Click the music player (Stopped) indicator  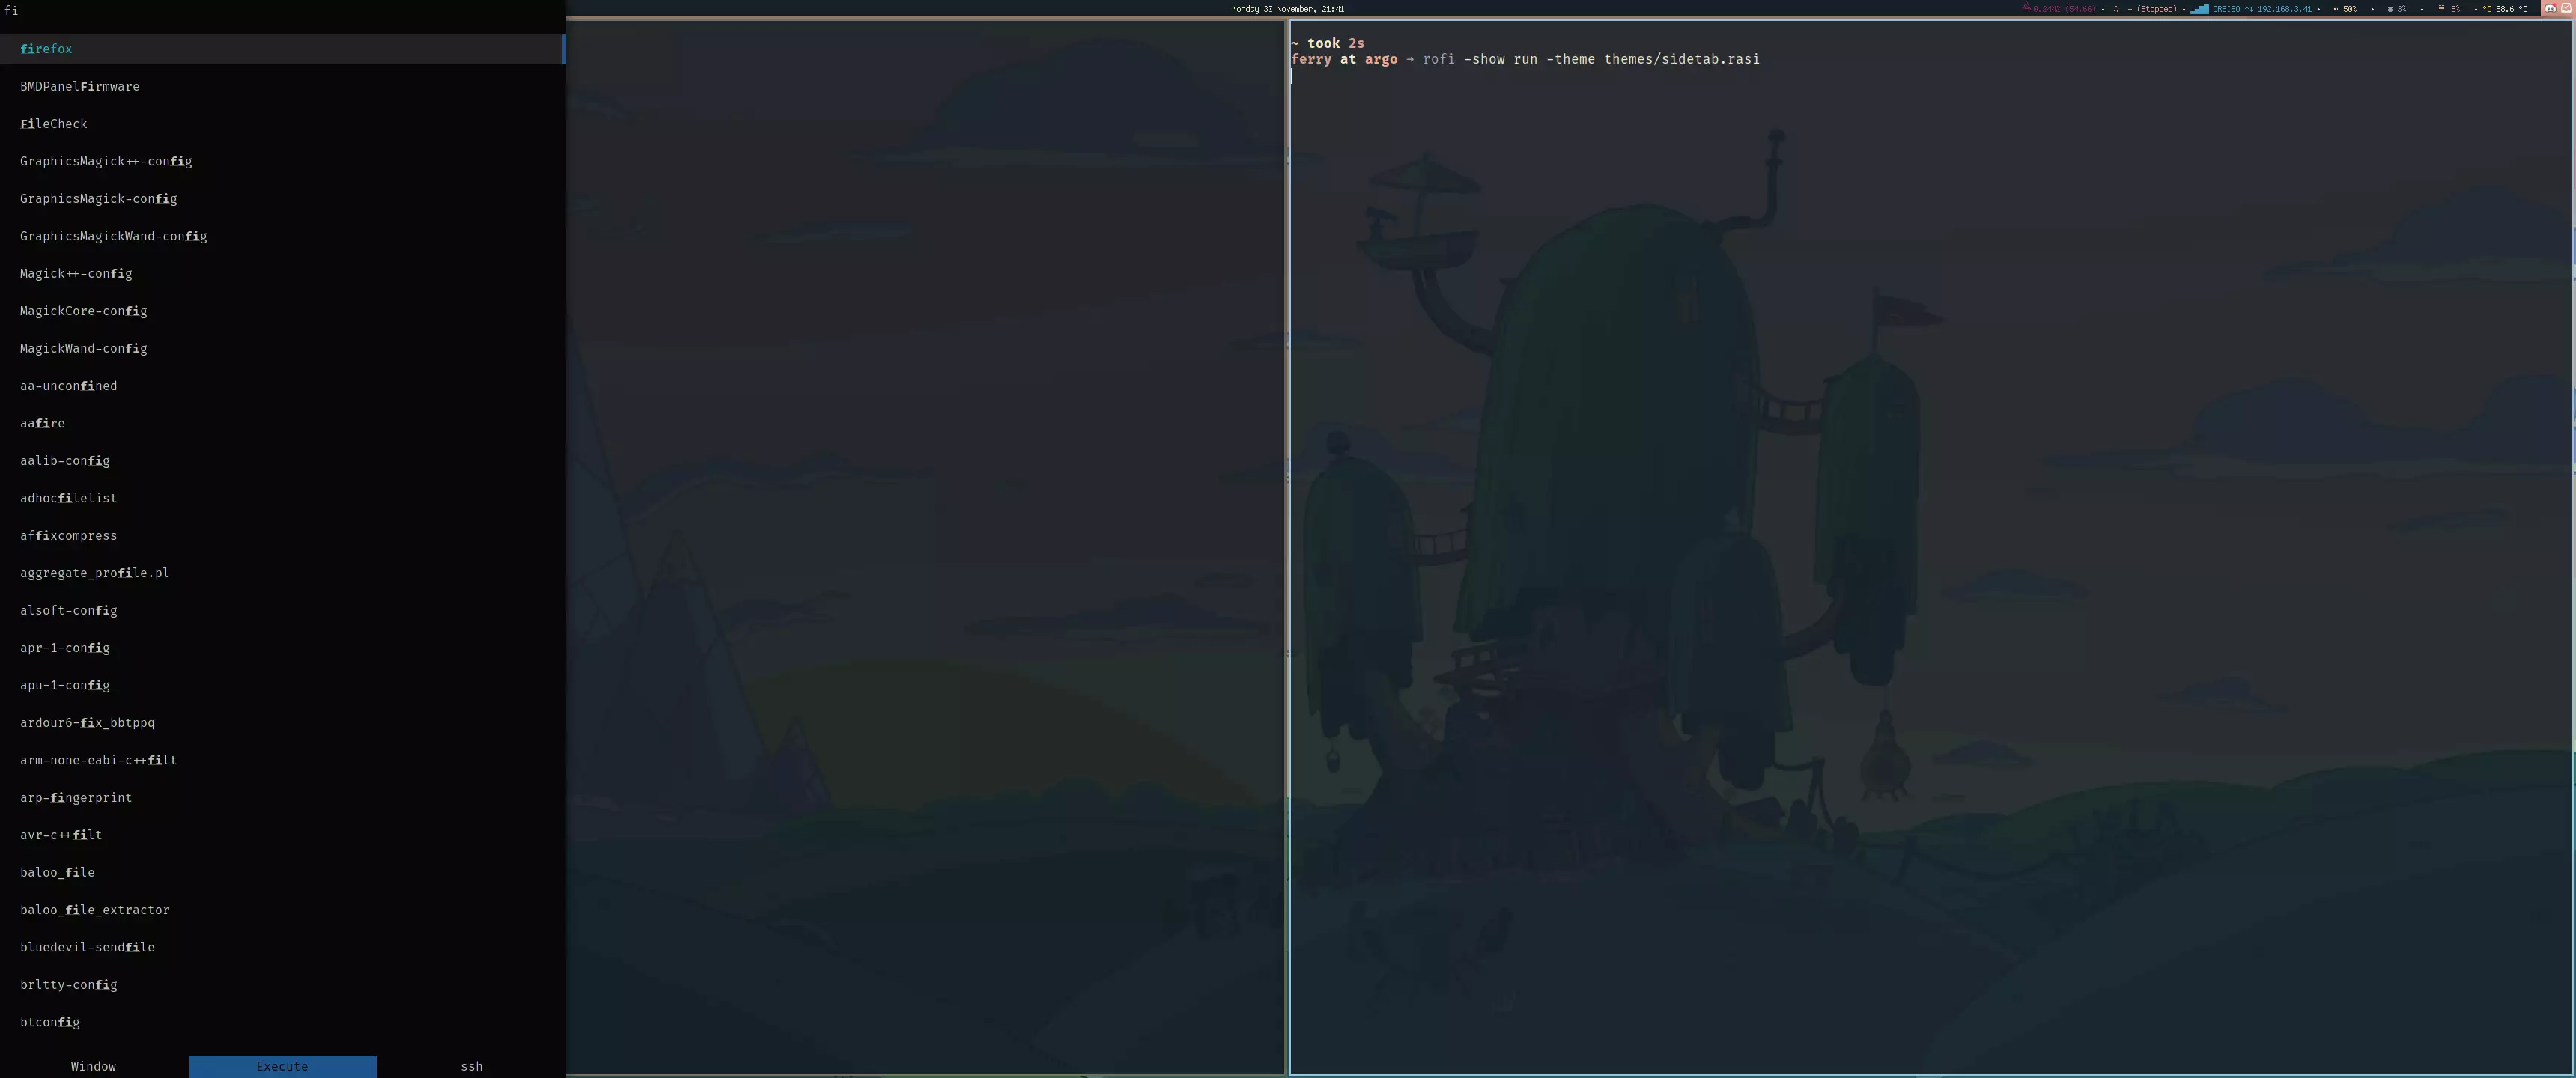2145,9
